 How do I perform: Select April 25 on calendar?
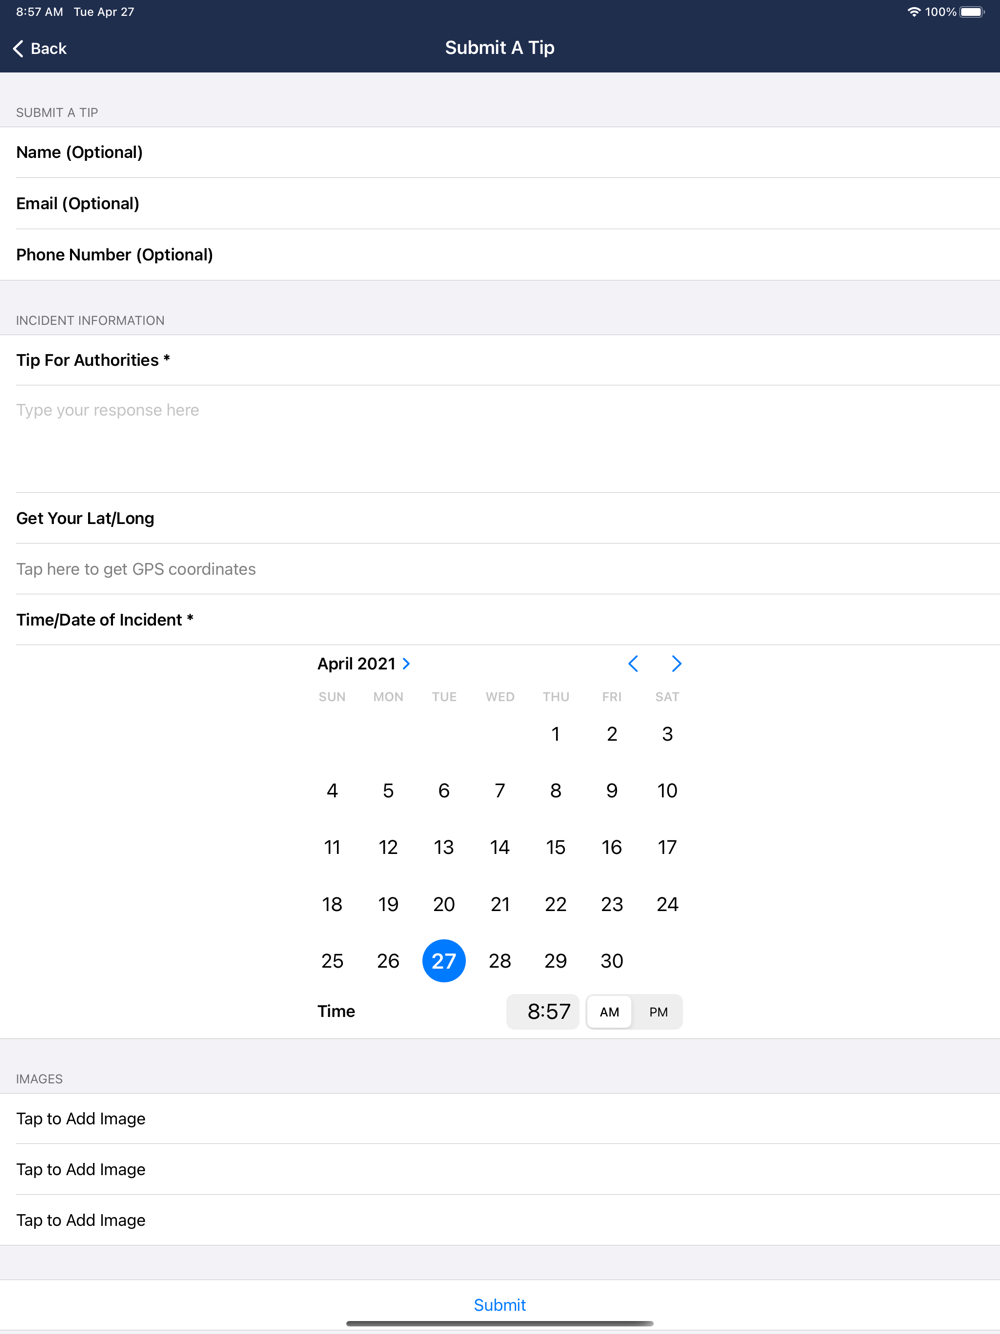[x=332, y=961]
